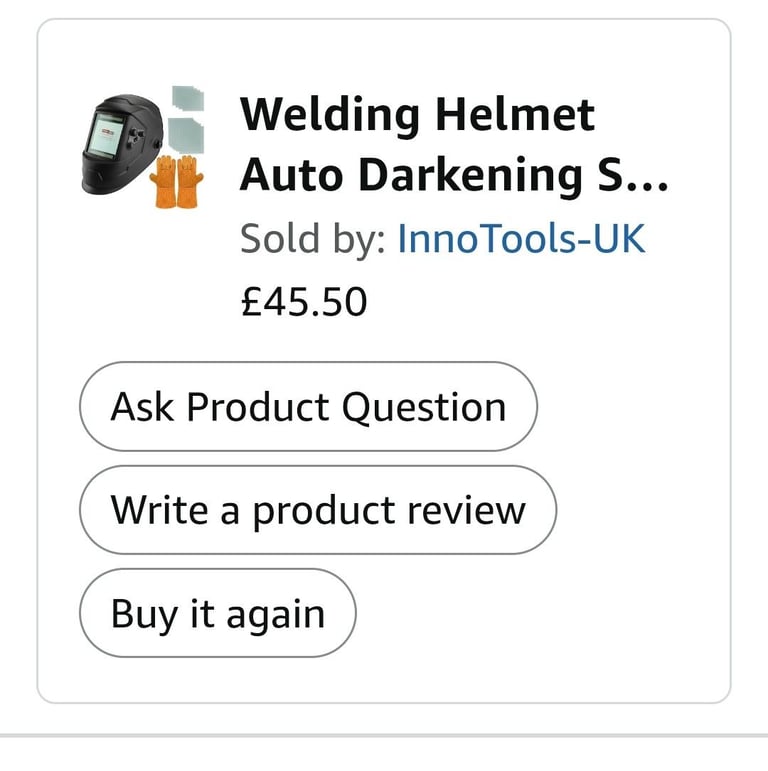Ask the seller a question about this helmet

[308, 407]
